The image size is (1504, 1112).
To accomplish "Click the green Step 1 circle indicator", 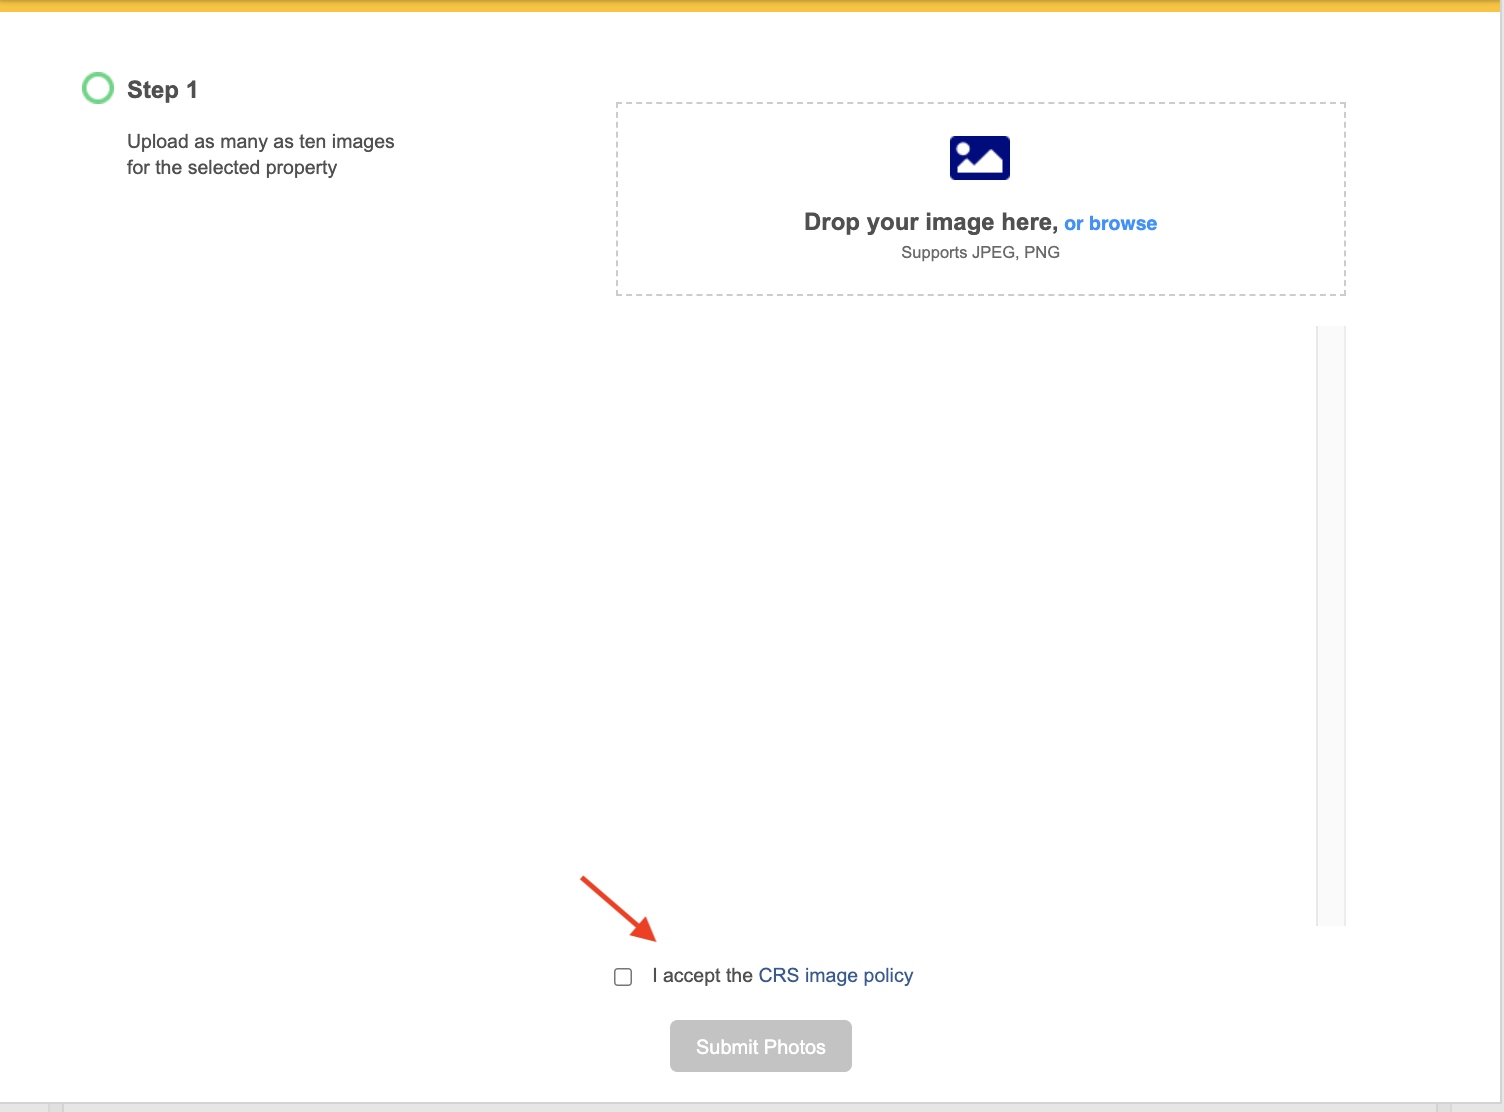I will (x=98, y=88).
